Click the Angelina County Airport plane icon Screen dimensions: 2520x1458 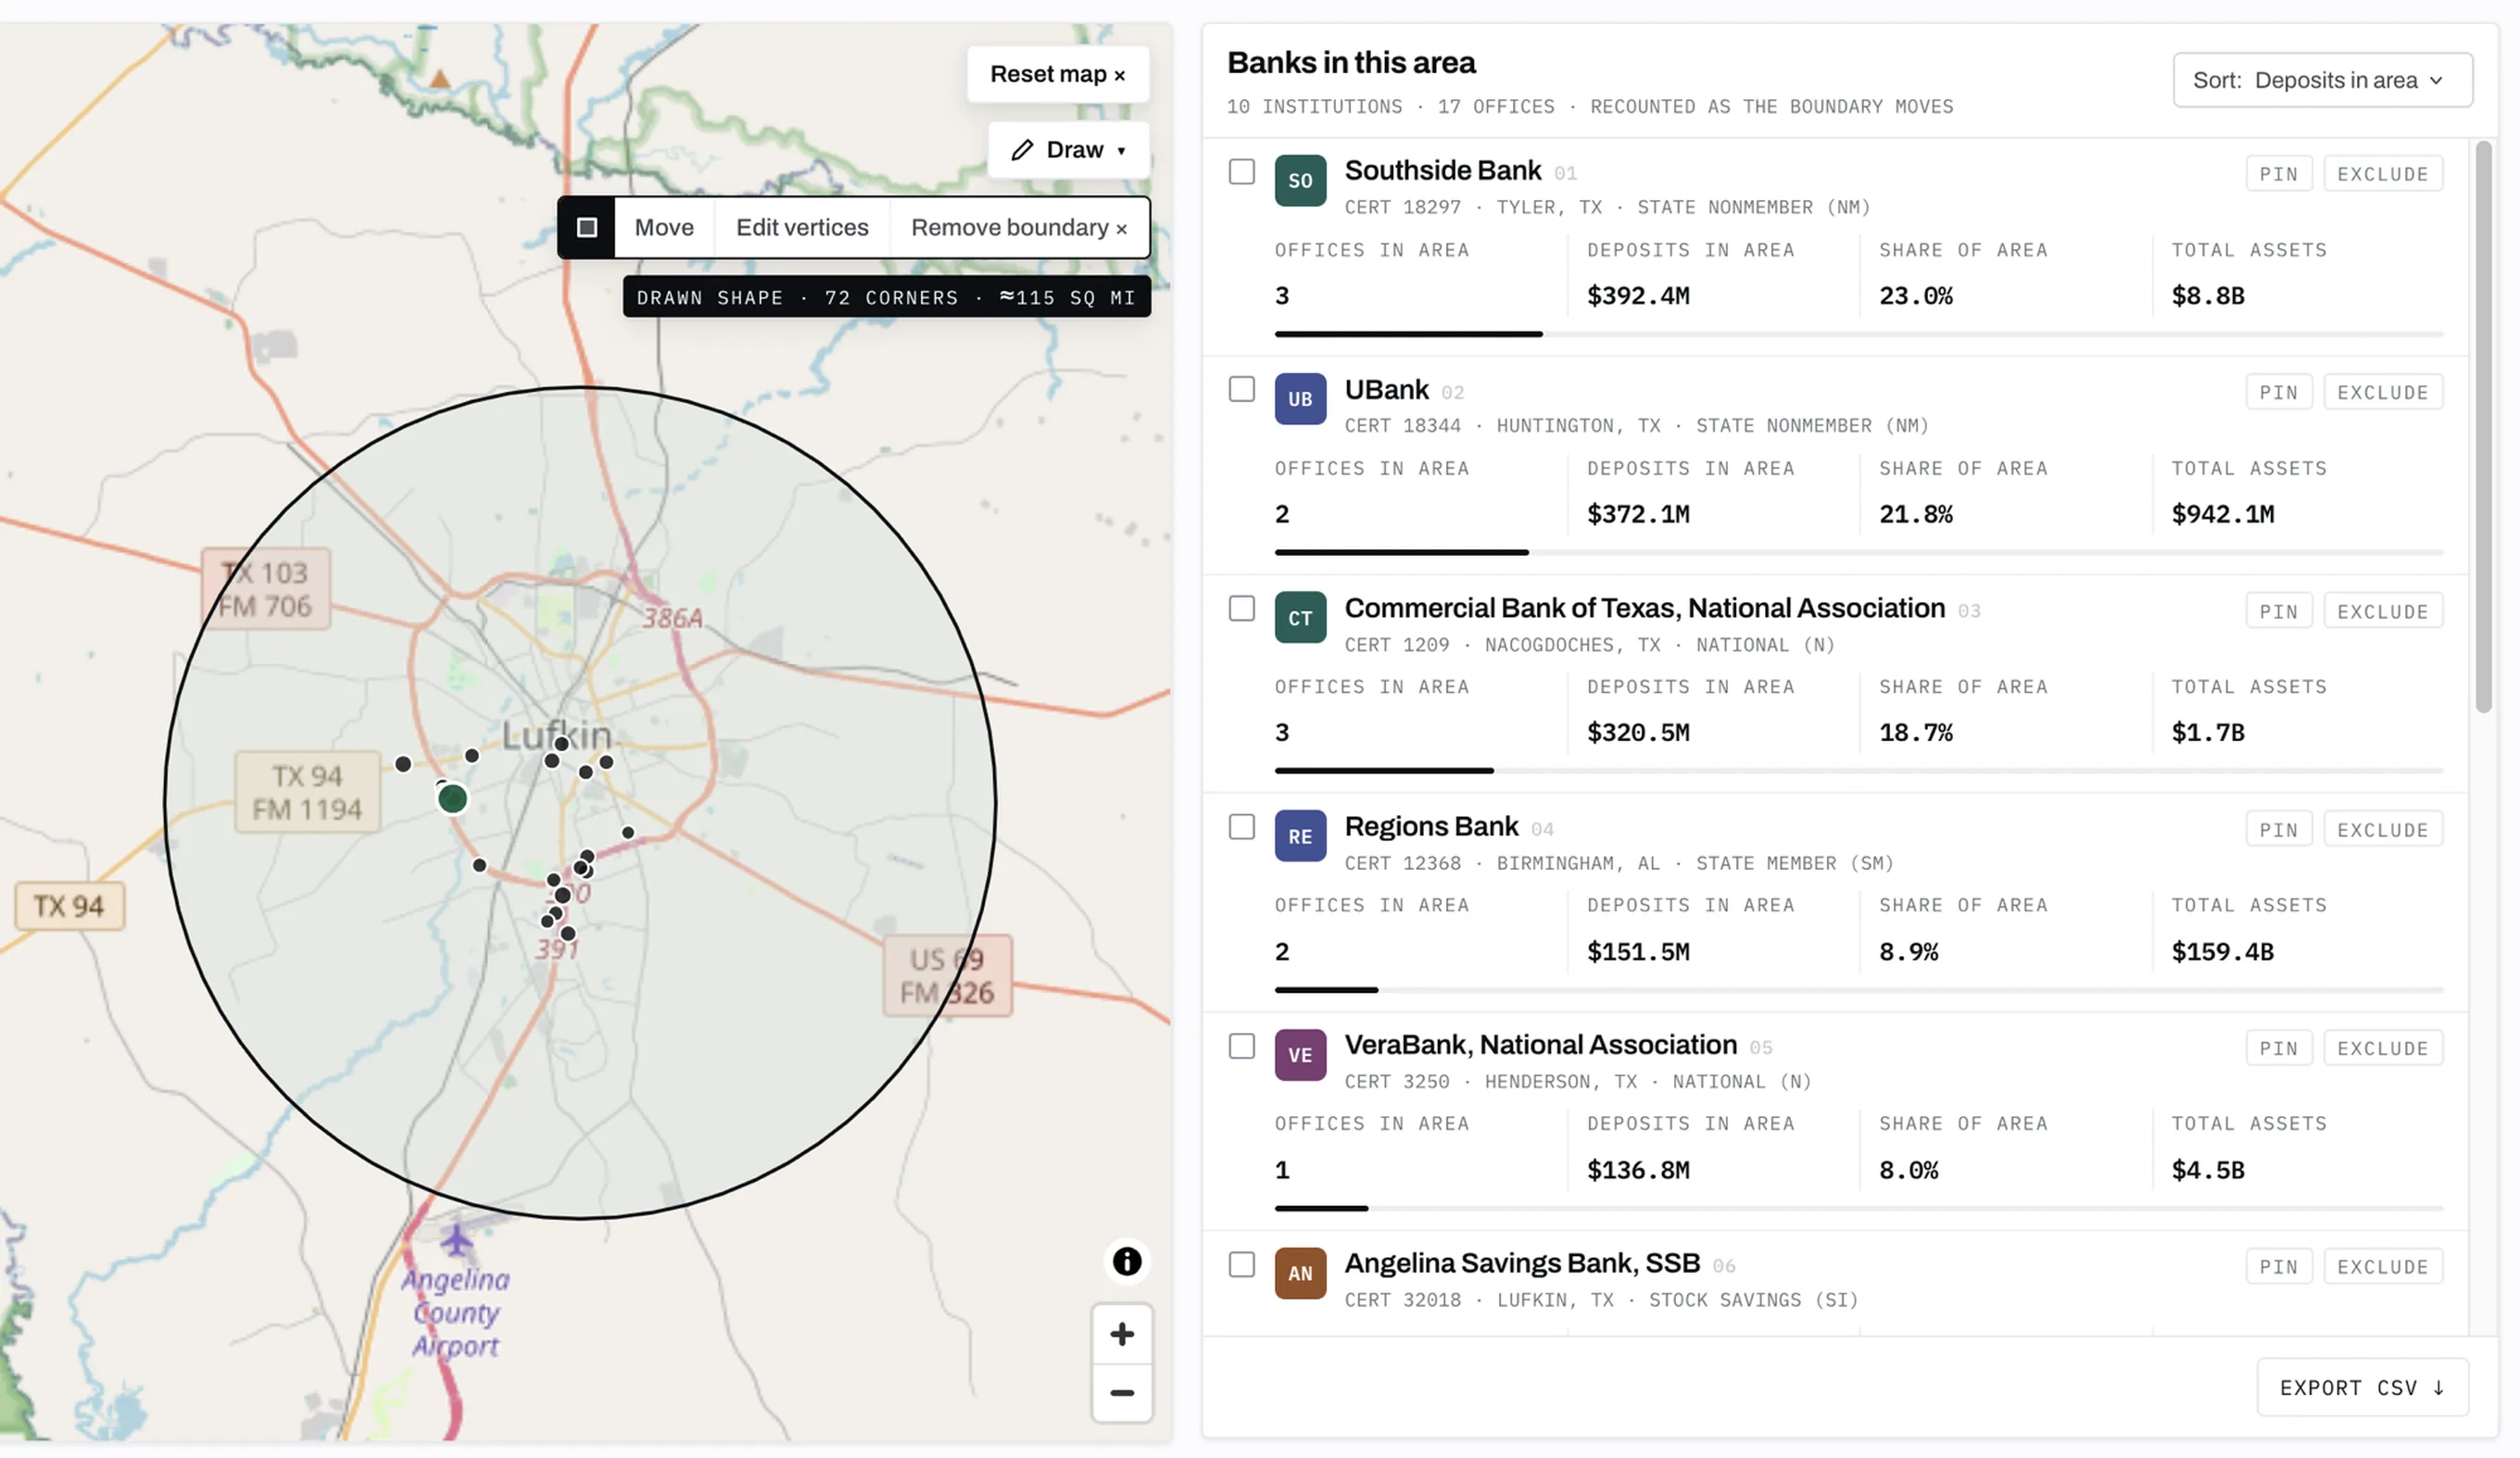tap(457, 1240)
